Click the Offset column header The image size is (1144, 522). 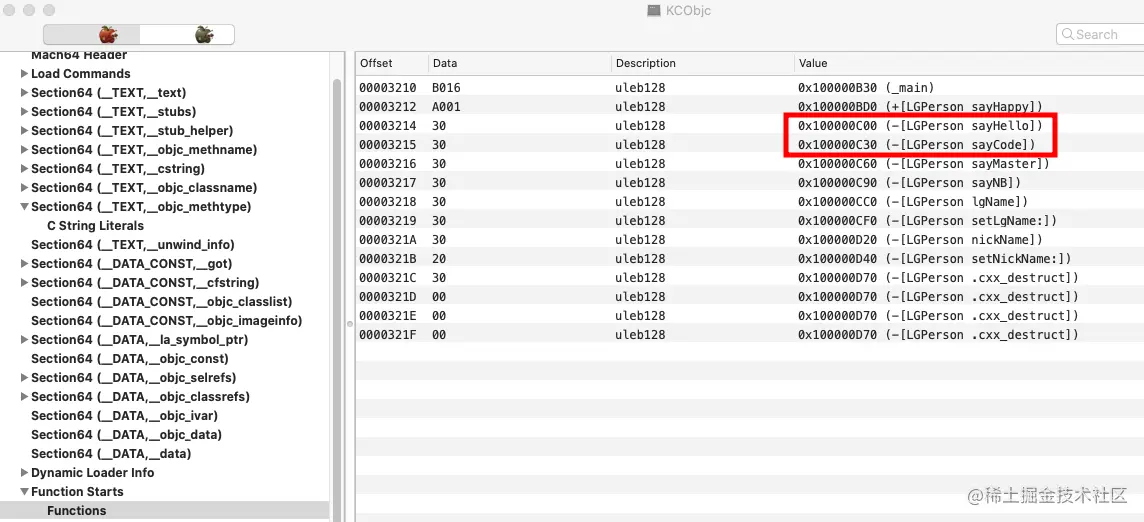pos(390,63)
